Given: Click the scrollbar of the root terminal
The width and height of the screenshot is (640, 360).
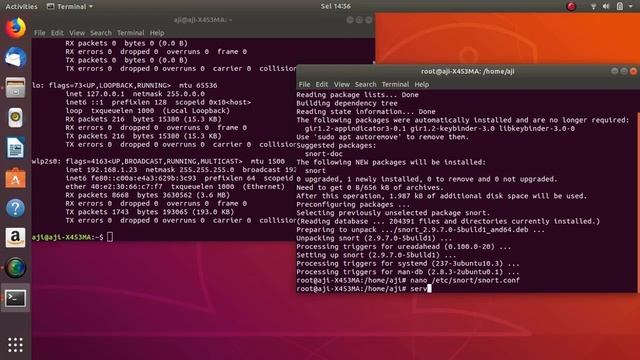Looking at the screenshot, I should click(x=638, y=202).
